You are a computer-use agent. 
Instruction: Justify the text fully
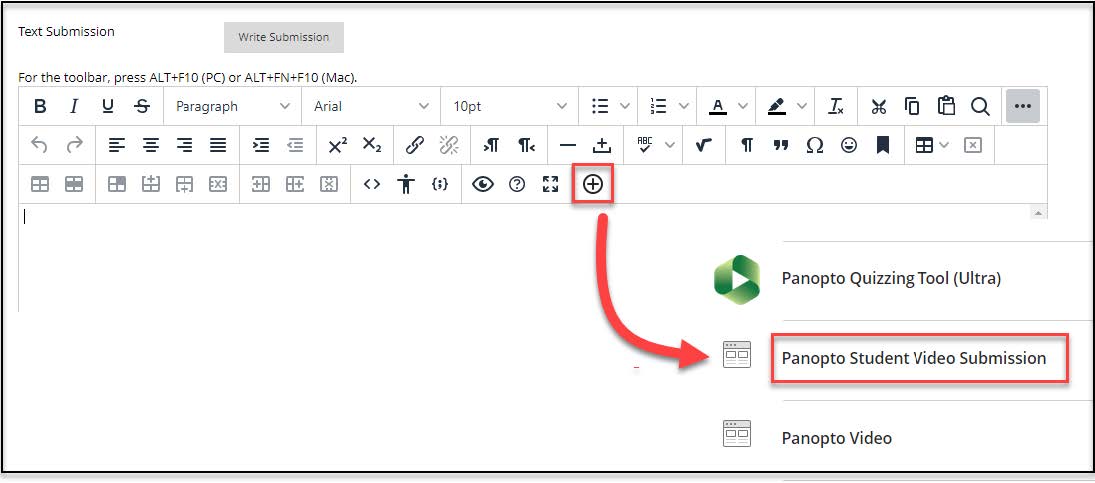coord(219,145)
